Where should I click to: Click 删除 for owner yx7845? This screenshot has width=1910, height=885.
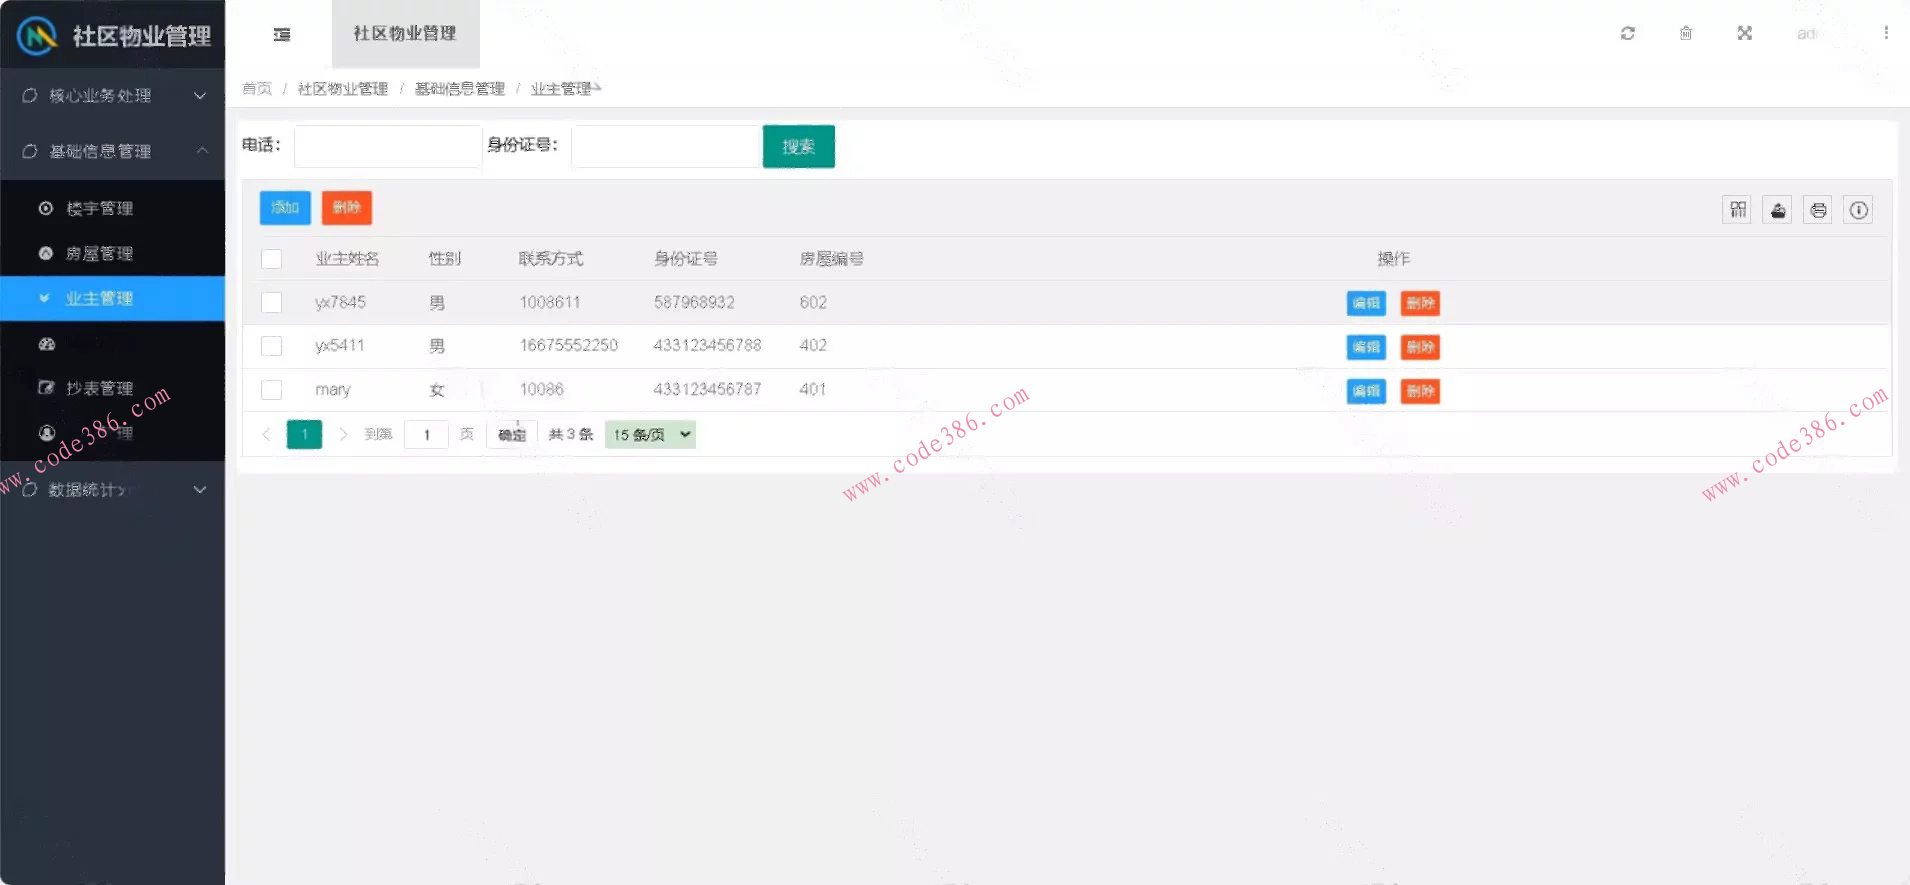(1420, 303)
